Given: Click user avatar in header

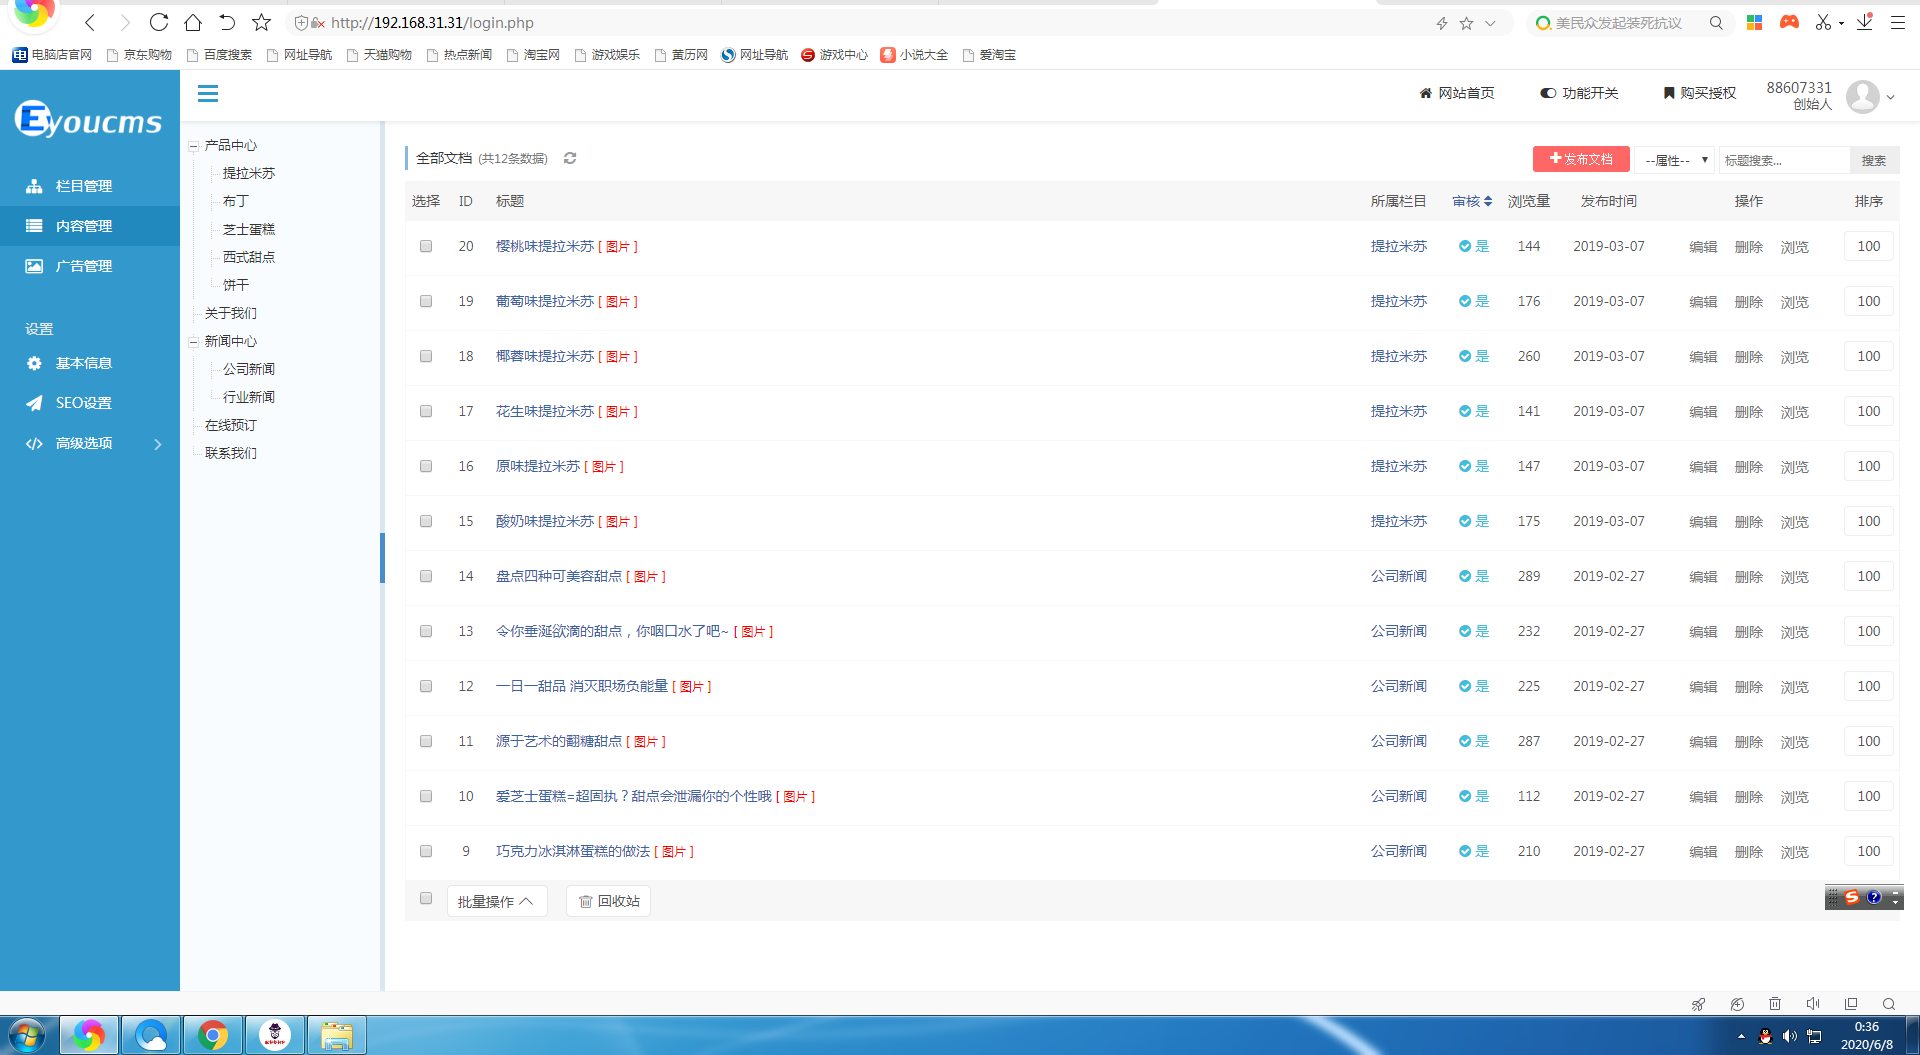Looking at the screenshot, I should [x=1862, y=96].
